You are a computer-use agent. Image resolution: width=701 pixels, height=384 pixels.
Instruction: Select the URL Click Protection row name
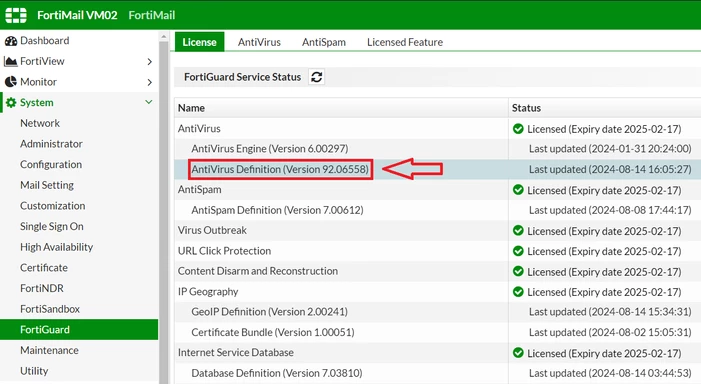tap(224, 251)
